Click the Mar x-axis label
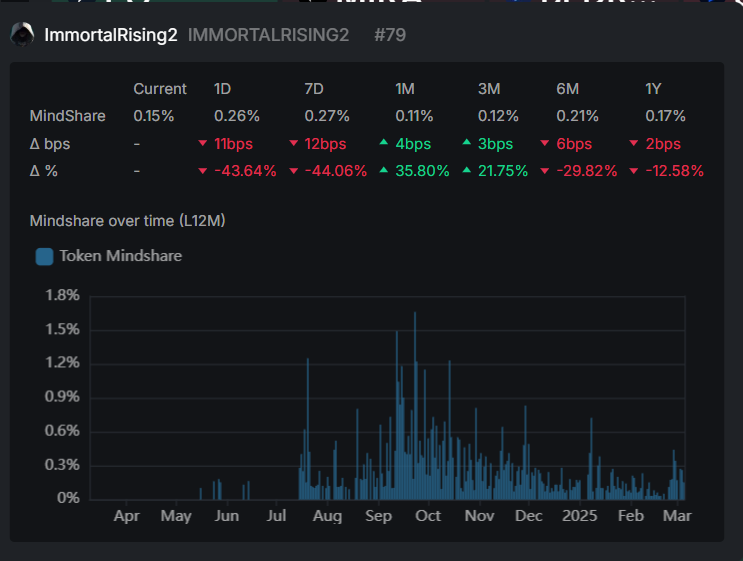The width and height of the screenshot is (743, 561). pos(677,516)
